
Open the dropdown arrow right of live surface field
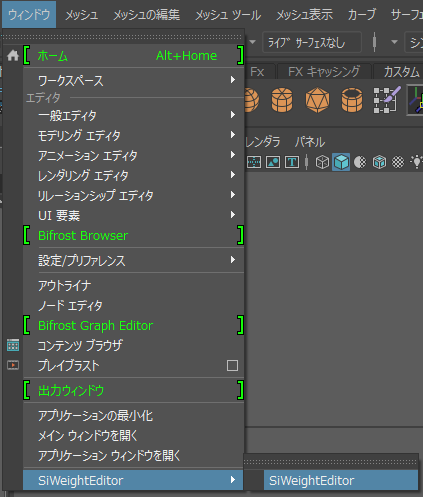click(394, 42)
